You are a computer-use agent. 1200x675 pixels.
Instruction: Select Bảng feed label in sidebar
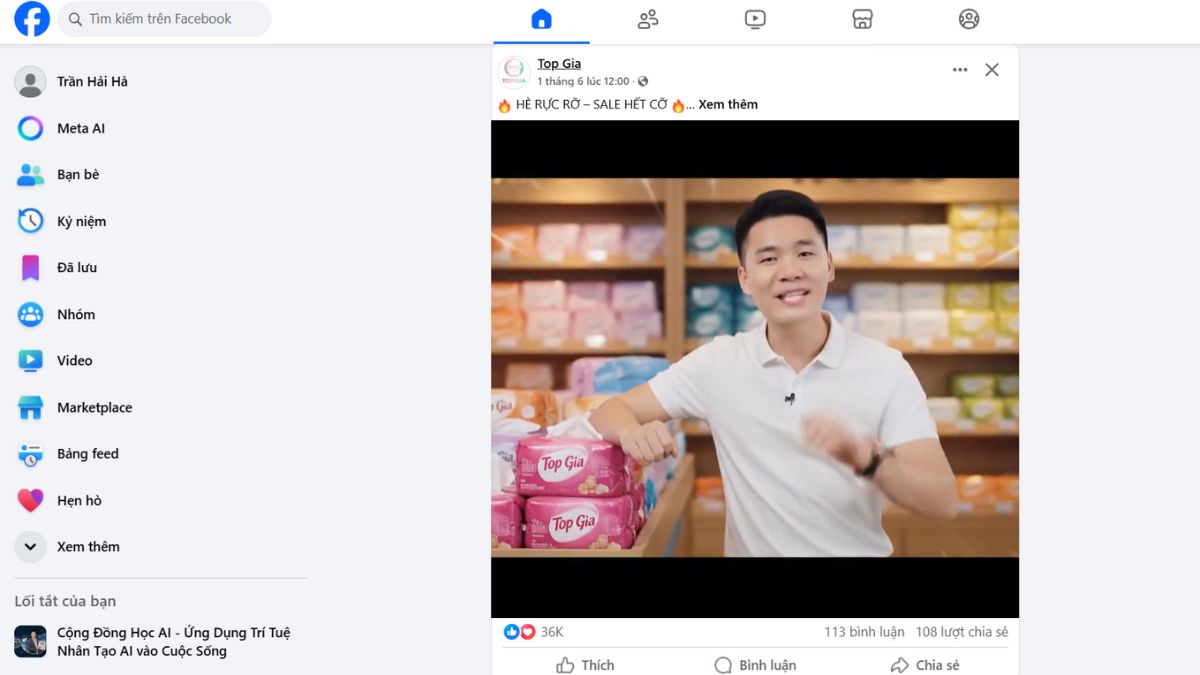tap(88, 454)
